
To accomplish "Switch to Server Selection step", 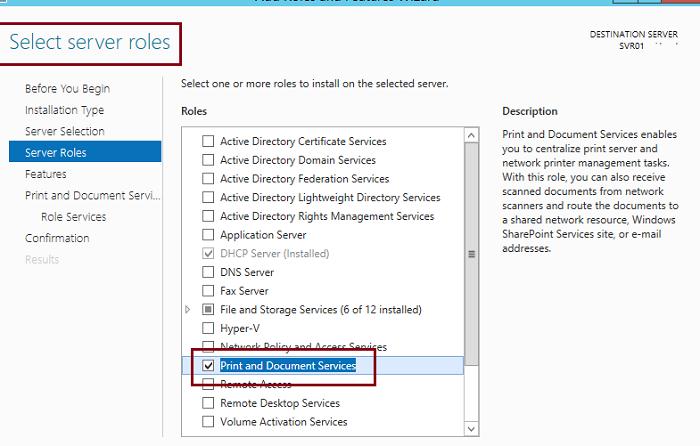I will point(64,131).
